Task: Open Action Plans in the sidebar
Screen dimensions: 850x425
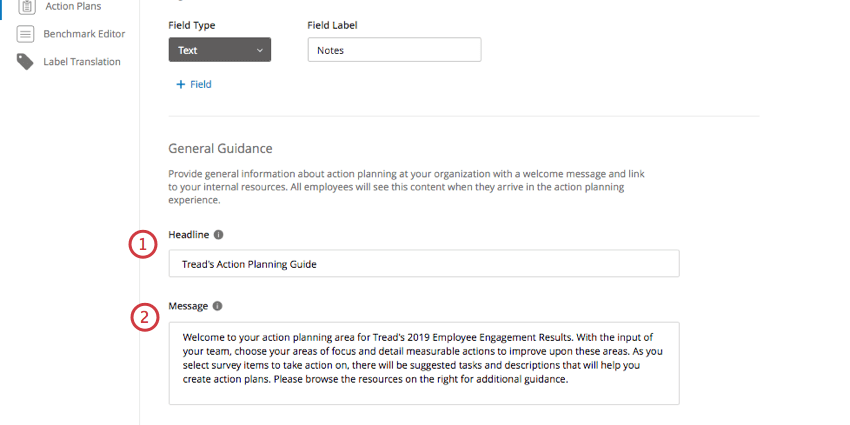Action: (73, 7)
